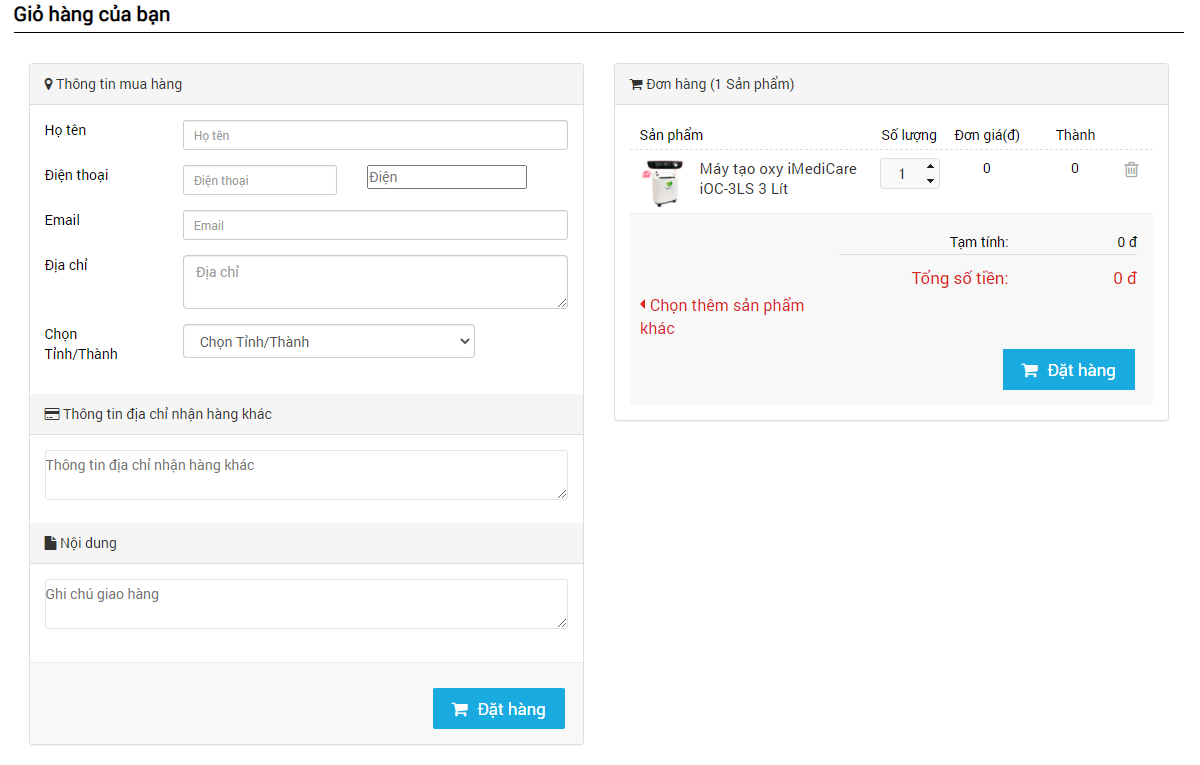Click the map pin icon beside Thông tin mua hàng
Image resolution: width=1200 pixels, height=765 pixels.
(48, 85)
